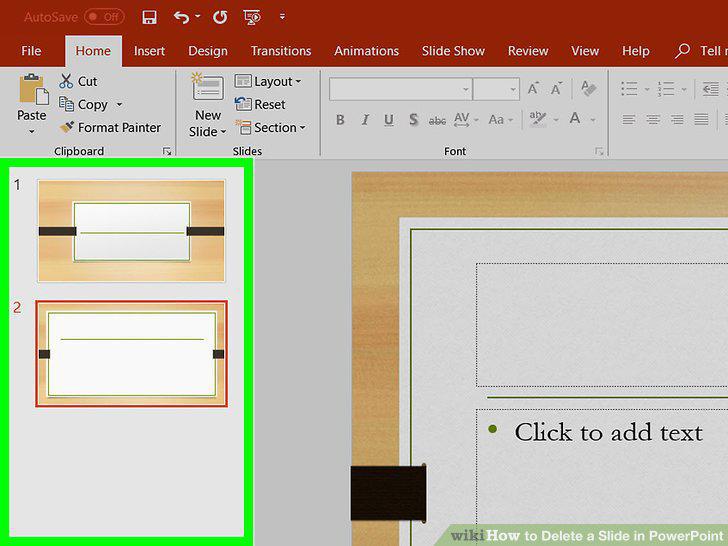Expand the font name list arrow

pyautogui.click(x=466, y=89)
